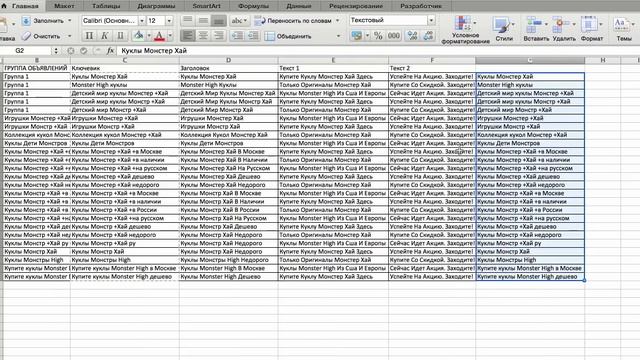Toggle right horizontal alignment
This screenshot has height=360, width=640.
tap(218, 36)
